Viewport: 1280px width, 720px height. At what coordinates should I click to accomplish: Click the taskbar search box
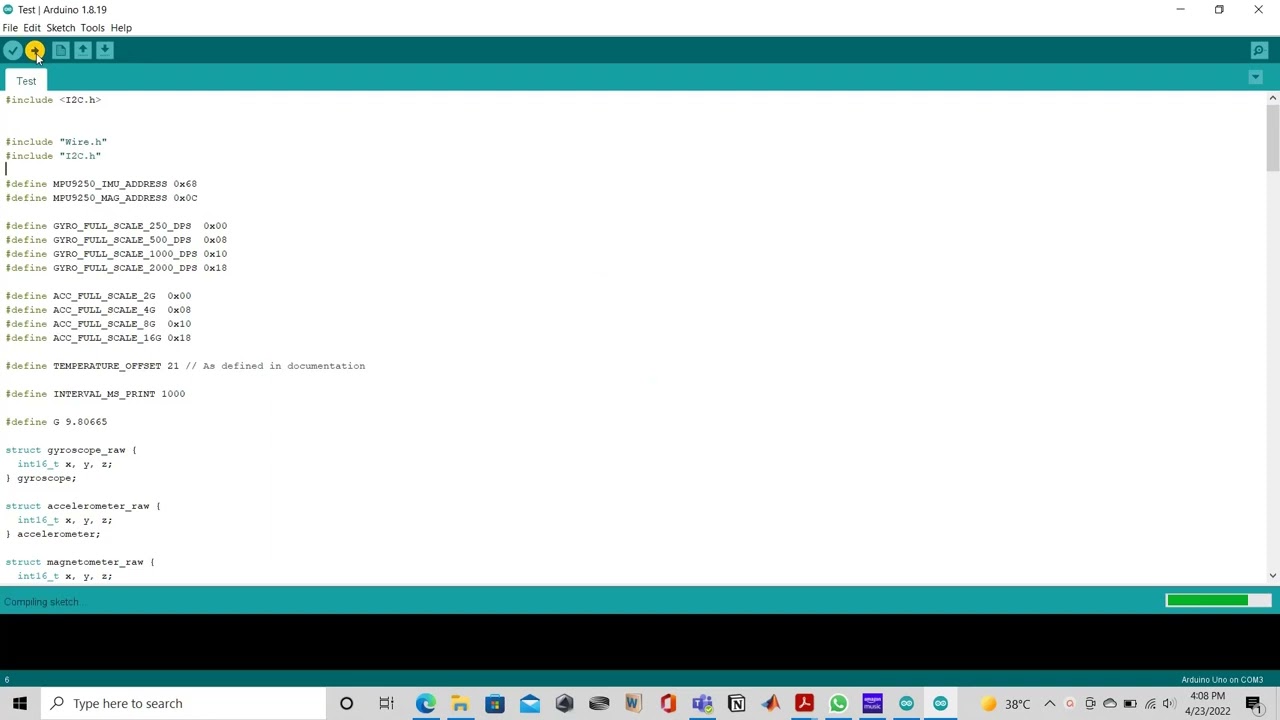tap(185, 703)
